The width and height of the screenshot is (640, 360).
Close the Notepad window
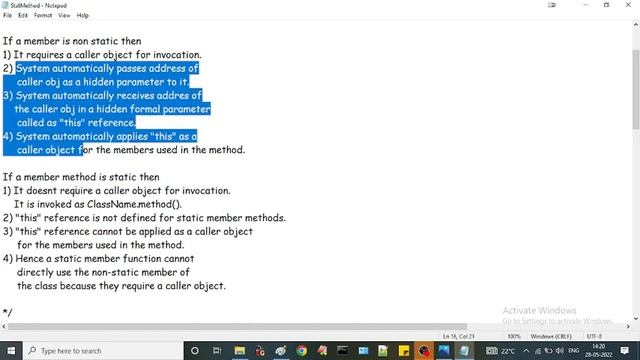628,5
